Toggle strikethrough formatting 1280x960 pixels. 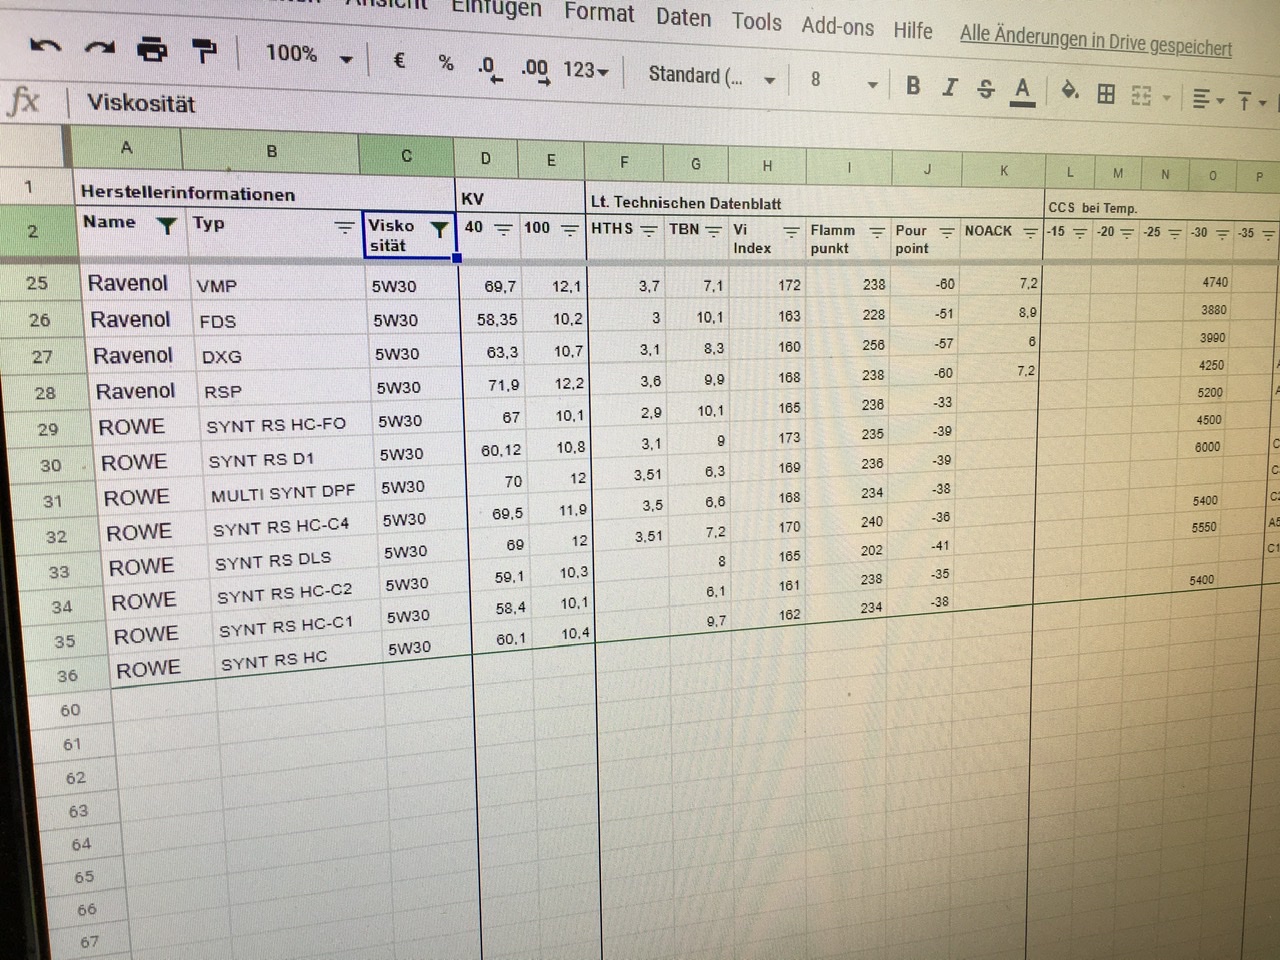tap(986, 89)
